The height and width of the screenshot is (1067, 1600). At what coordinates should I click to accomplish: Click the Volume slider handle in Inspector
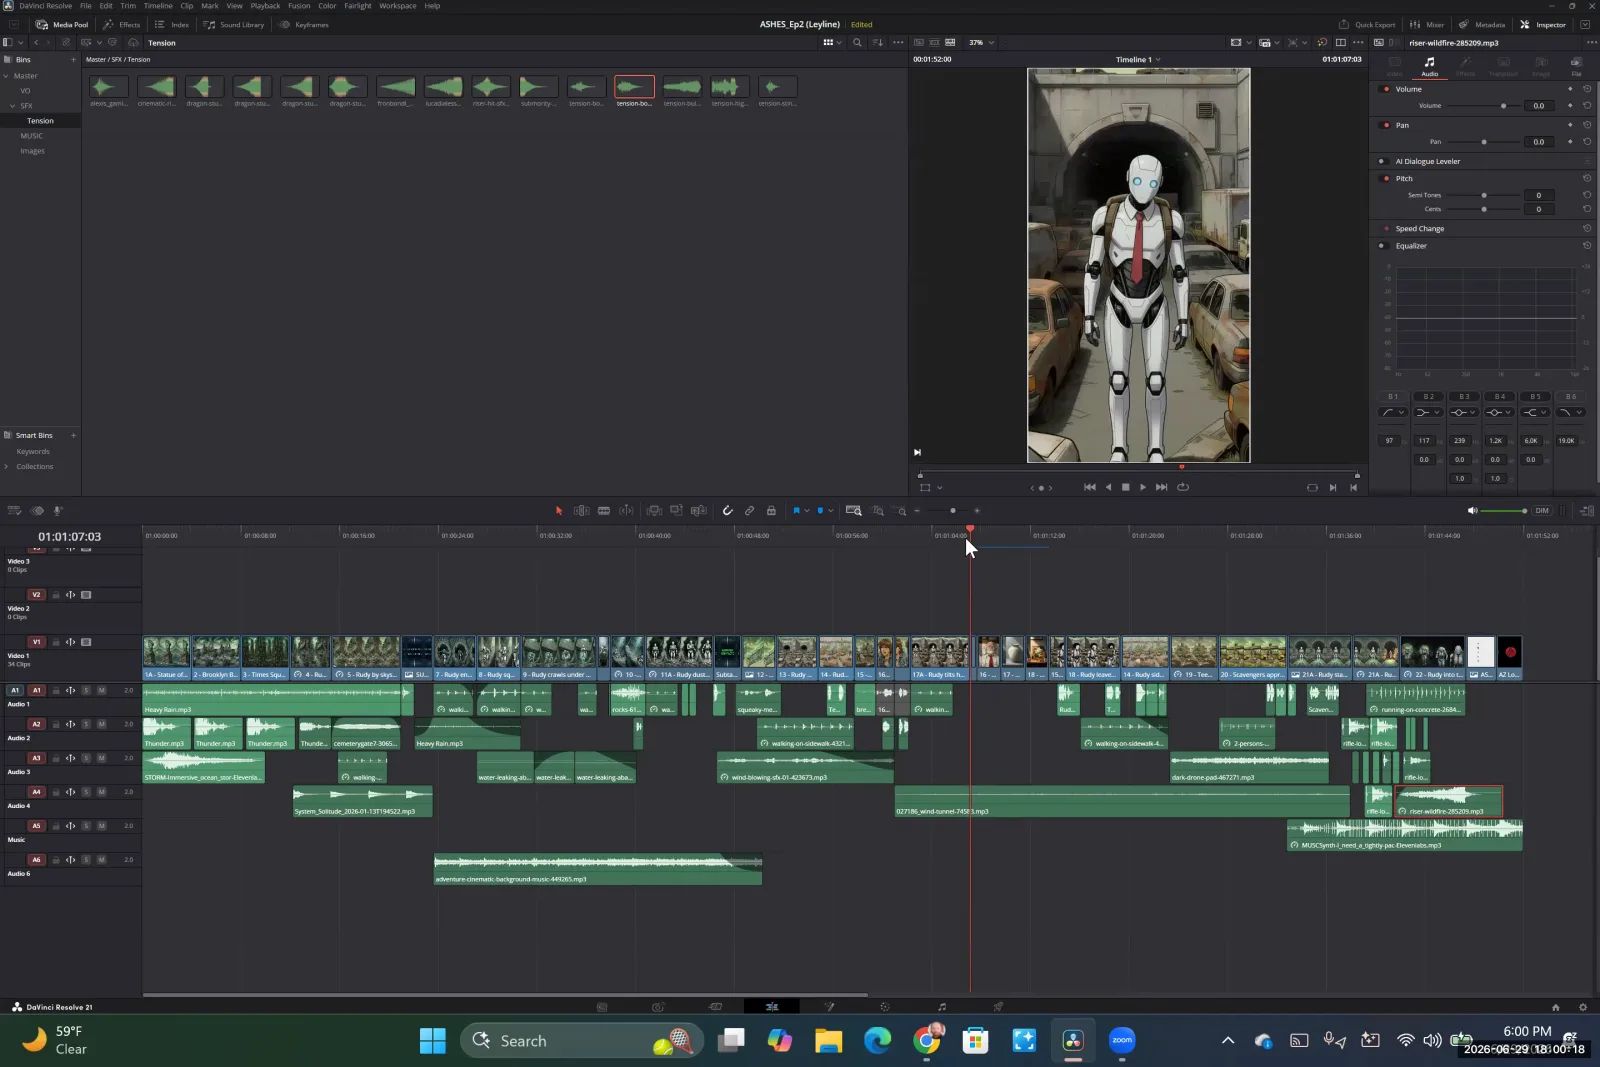(x=1503, y=105)
